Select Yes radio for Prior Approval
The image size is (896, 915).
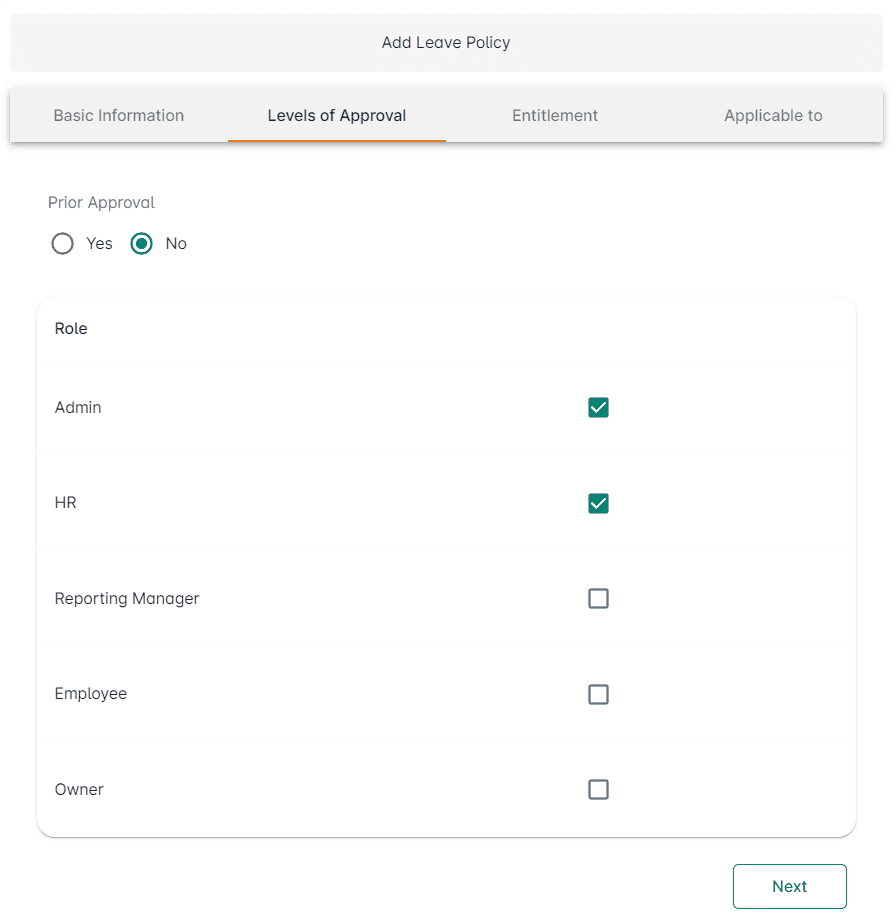coord(63,244)
